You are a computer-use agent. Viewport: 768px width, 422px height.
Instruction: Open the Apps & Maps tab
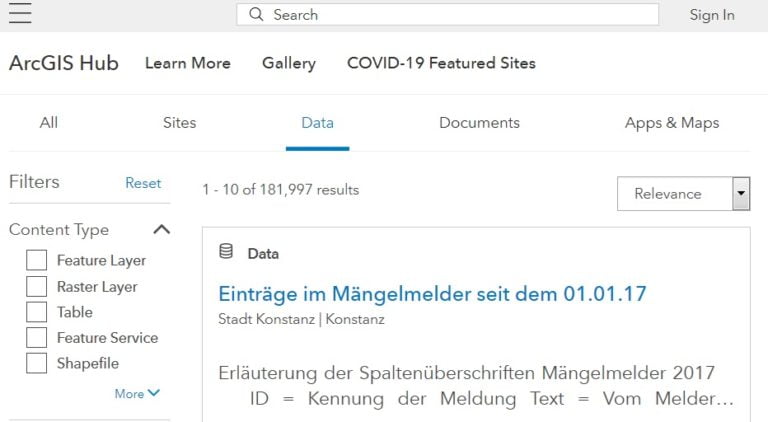coord(671,123)
